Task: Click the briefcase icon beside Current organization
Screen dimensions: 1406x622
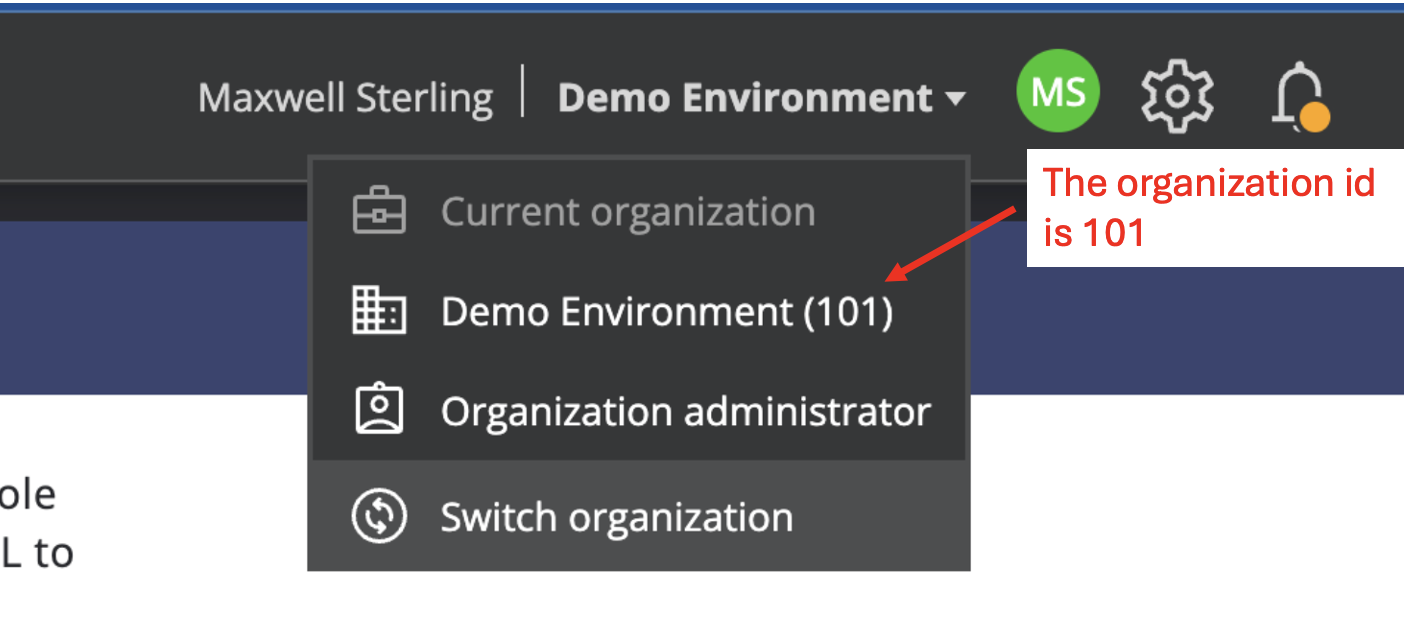Action: click(x=379, y=213)
